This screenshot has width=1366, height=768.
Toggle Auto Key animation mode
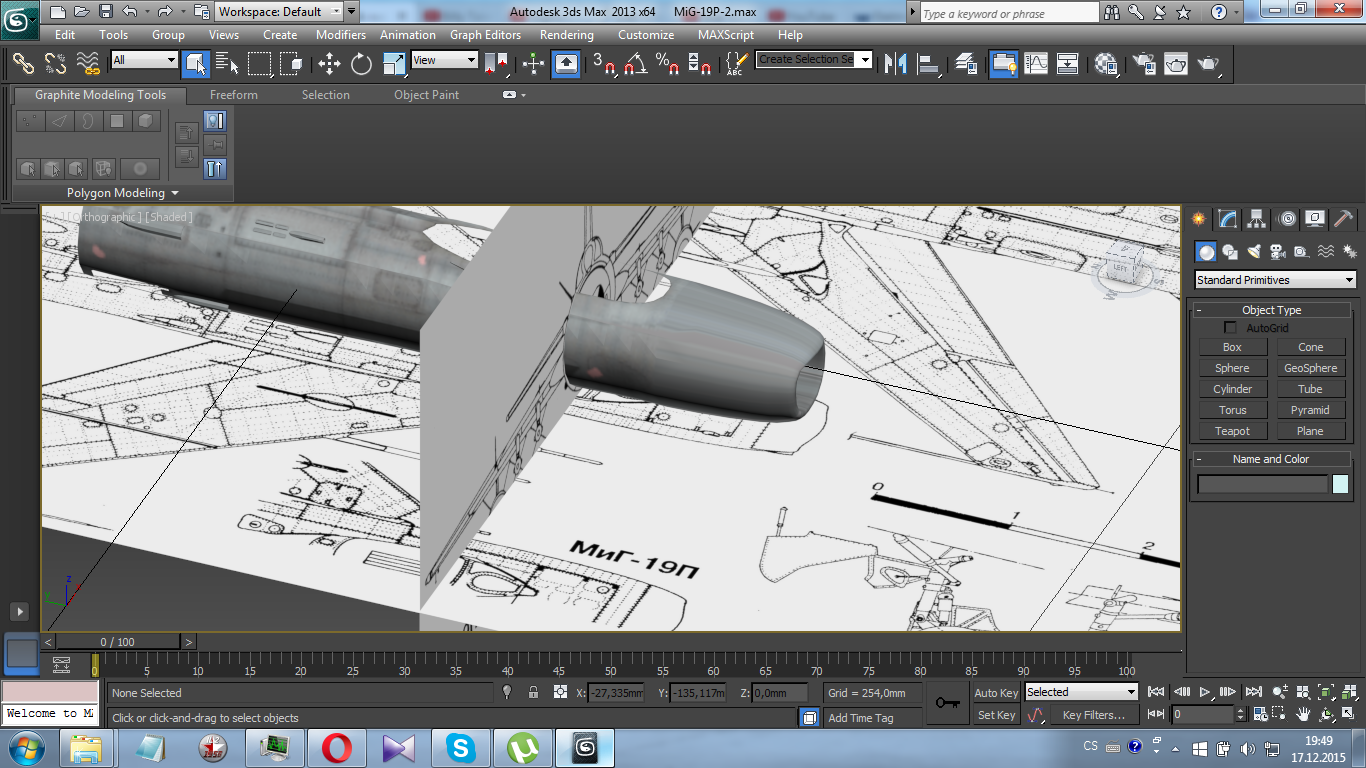(x=995, y=693)
